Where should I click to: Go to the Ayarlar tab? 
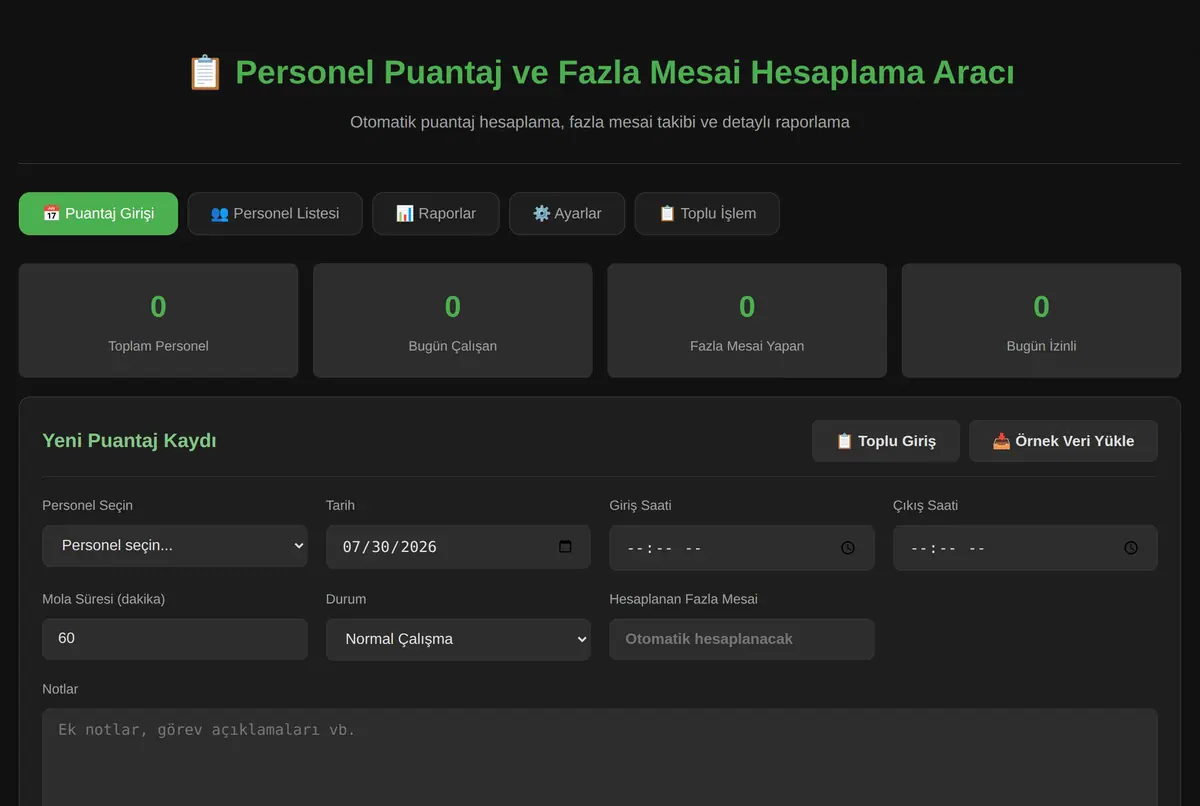click(x=567, y=214)
